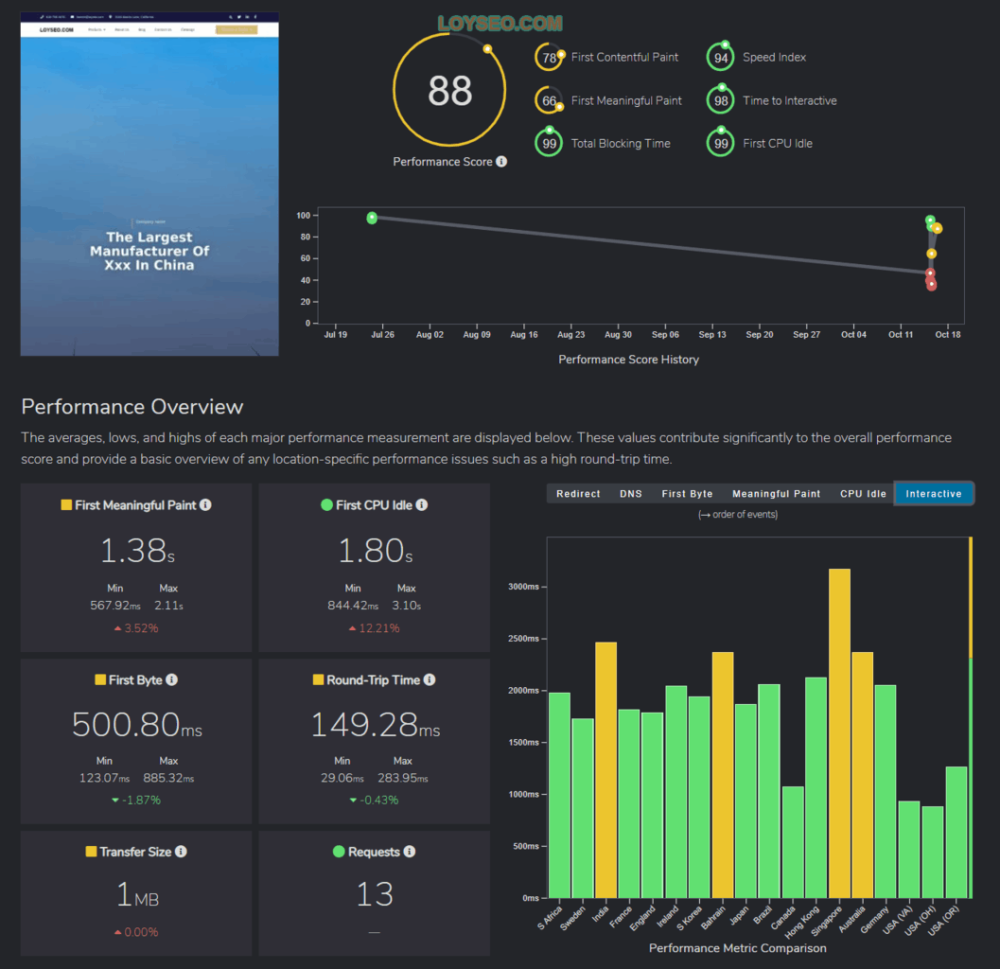The height and width of the screenshot is (969, 1000).
Task: Click the 12.21% change indicator
Action: (374, 628)
